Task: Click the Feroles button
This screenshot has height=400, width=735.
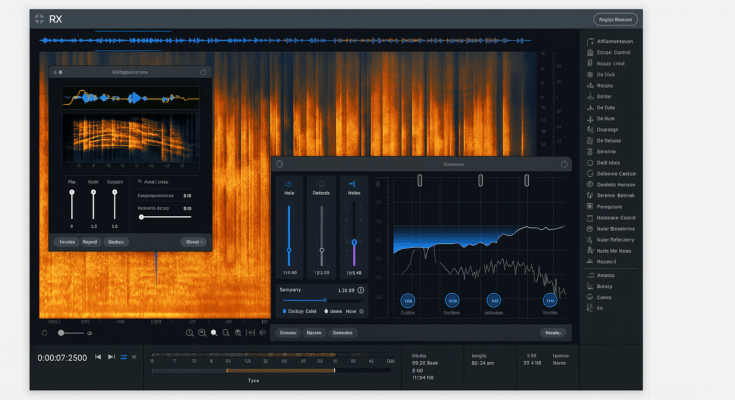Action: tap(67, 242)
